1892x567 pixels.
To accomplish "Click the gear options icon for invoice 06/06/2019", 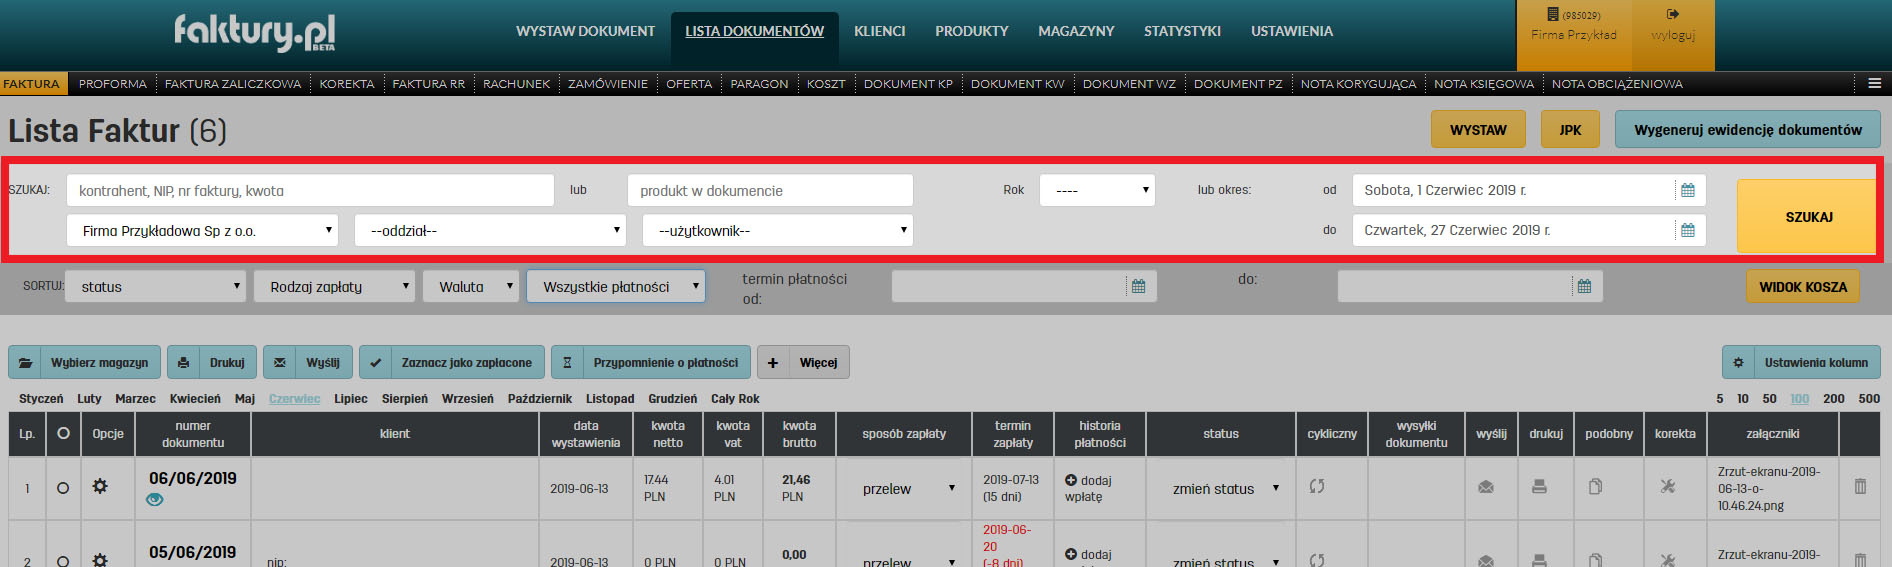I will pos(100,487).
